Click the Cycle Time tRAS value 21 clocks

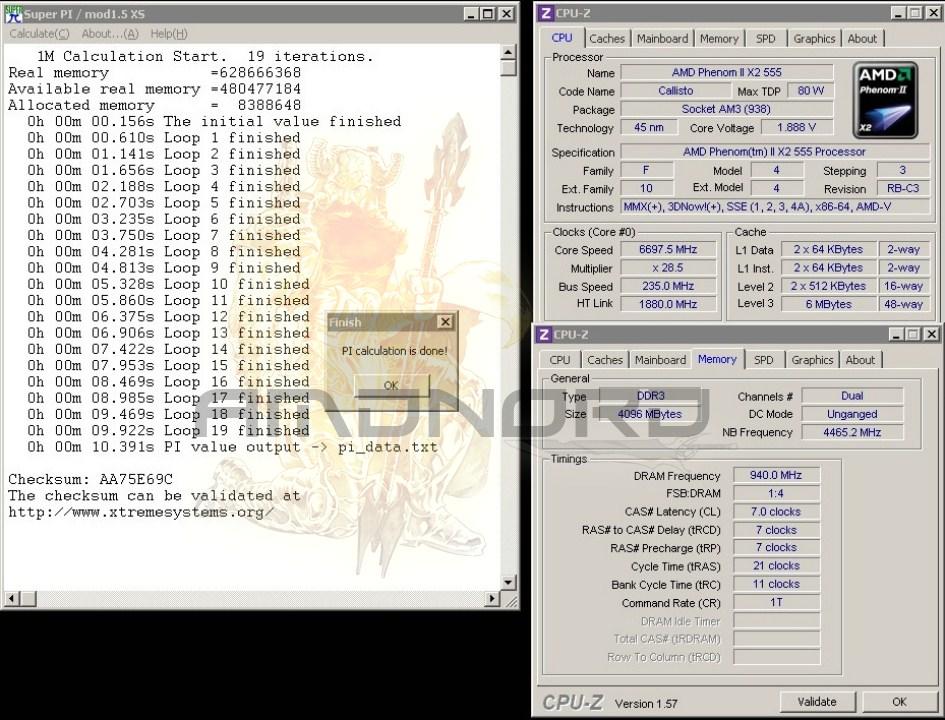(x=776, y=566)
